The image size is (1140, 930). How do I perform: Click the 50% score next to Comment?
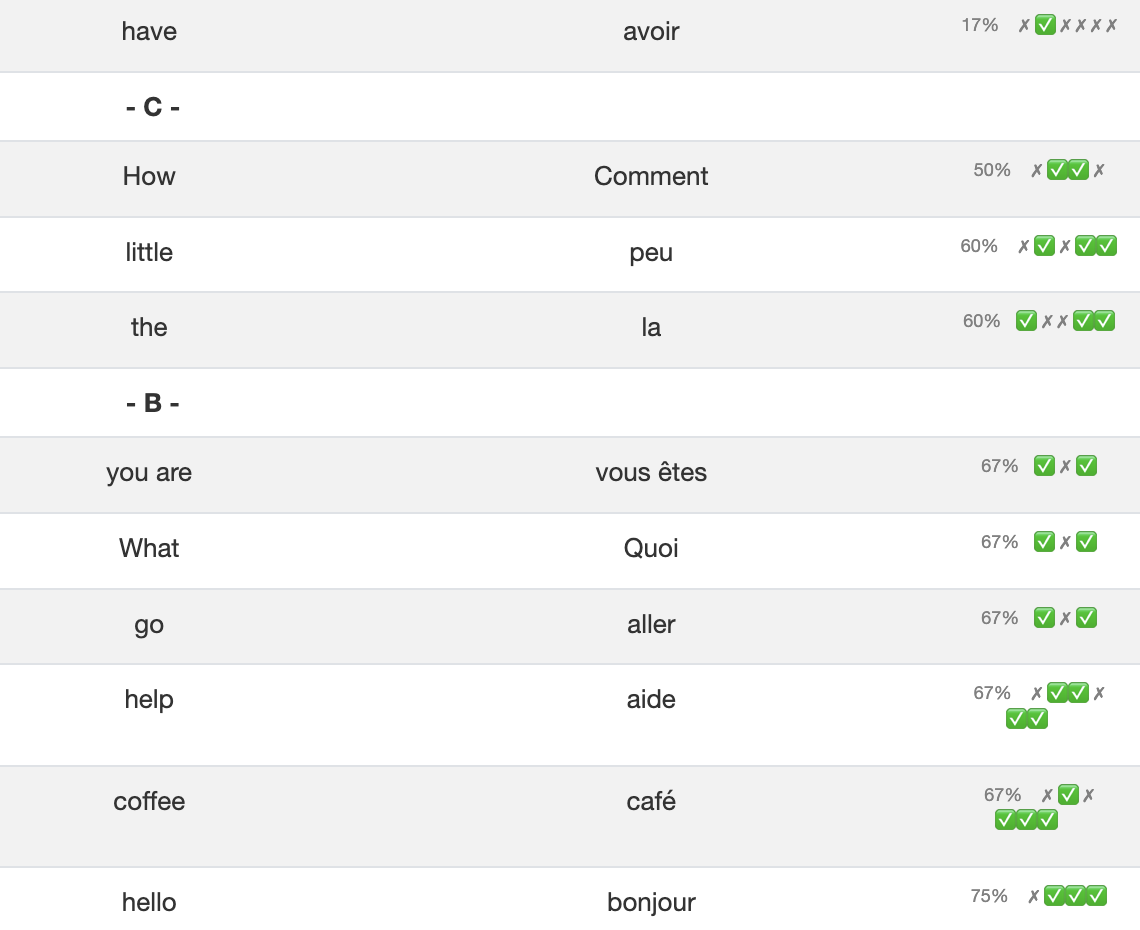992,170
